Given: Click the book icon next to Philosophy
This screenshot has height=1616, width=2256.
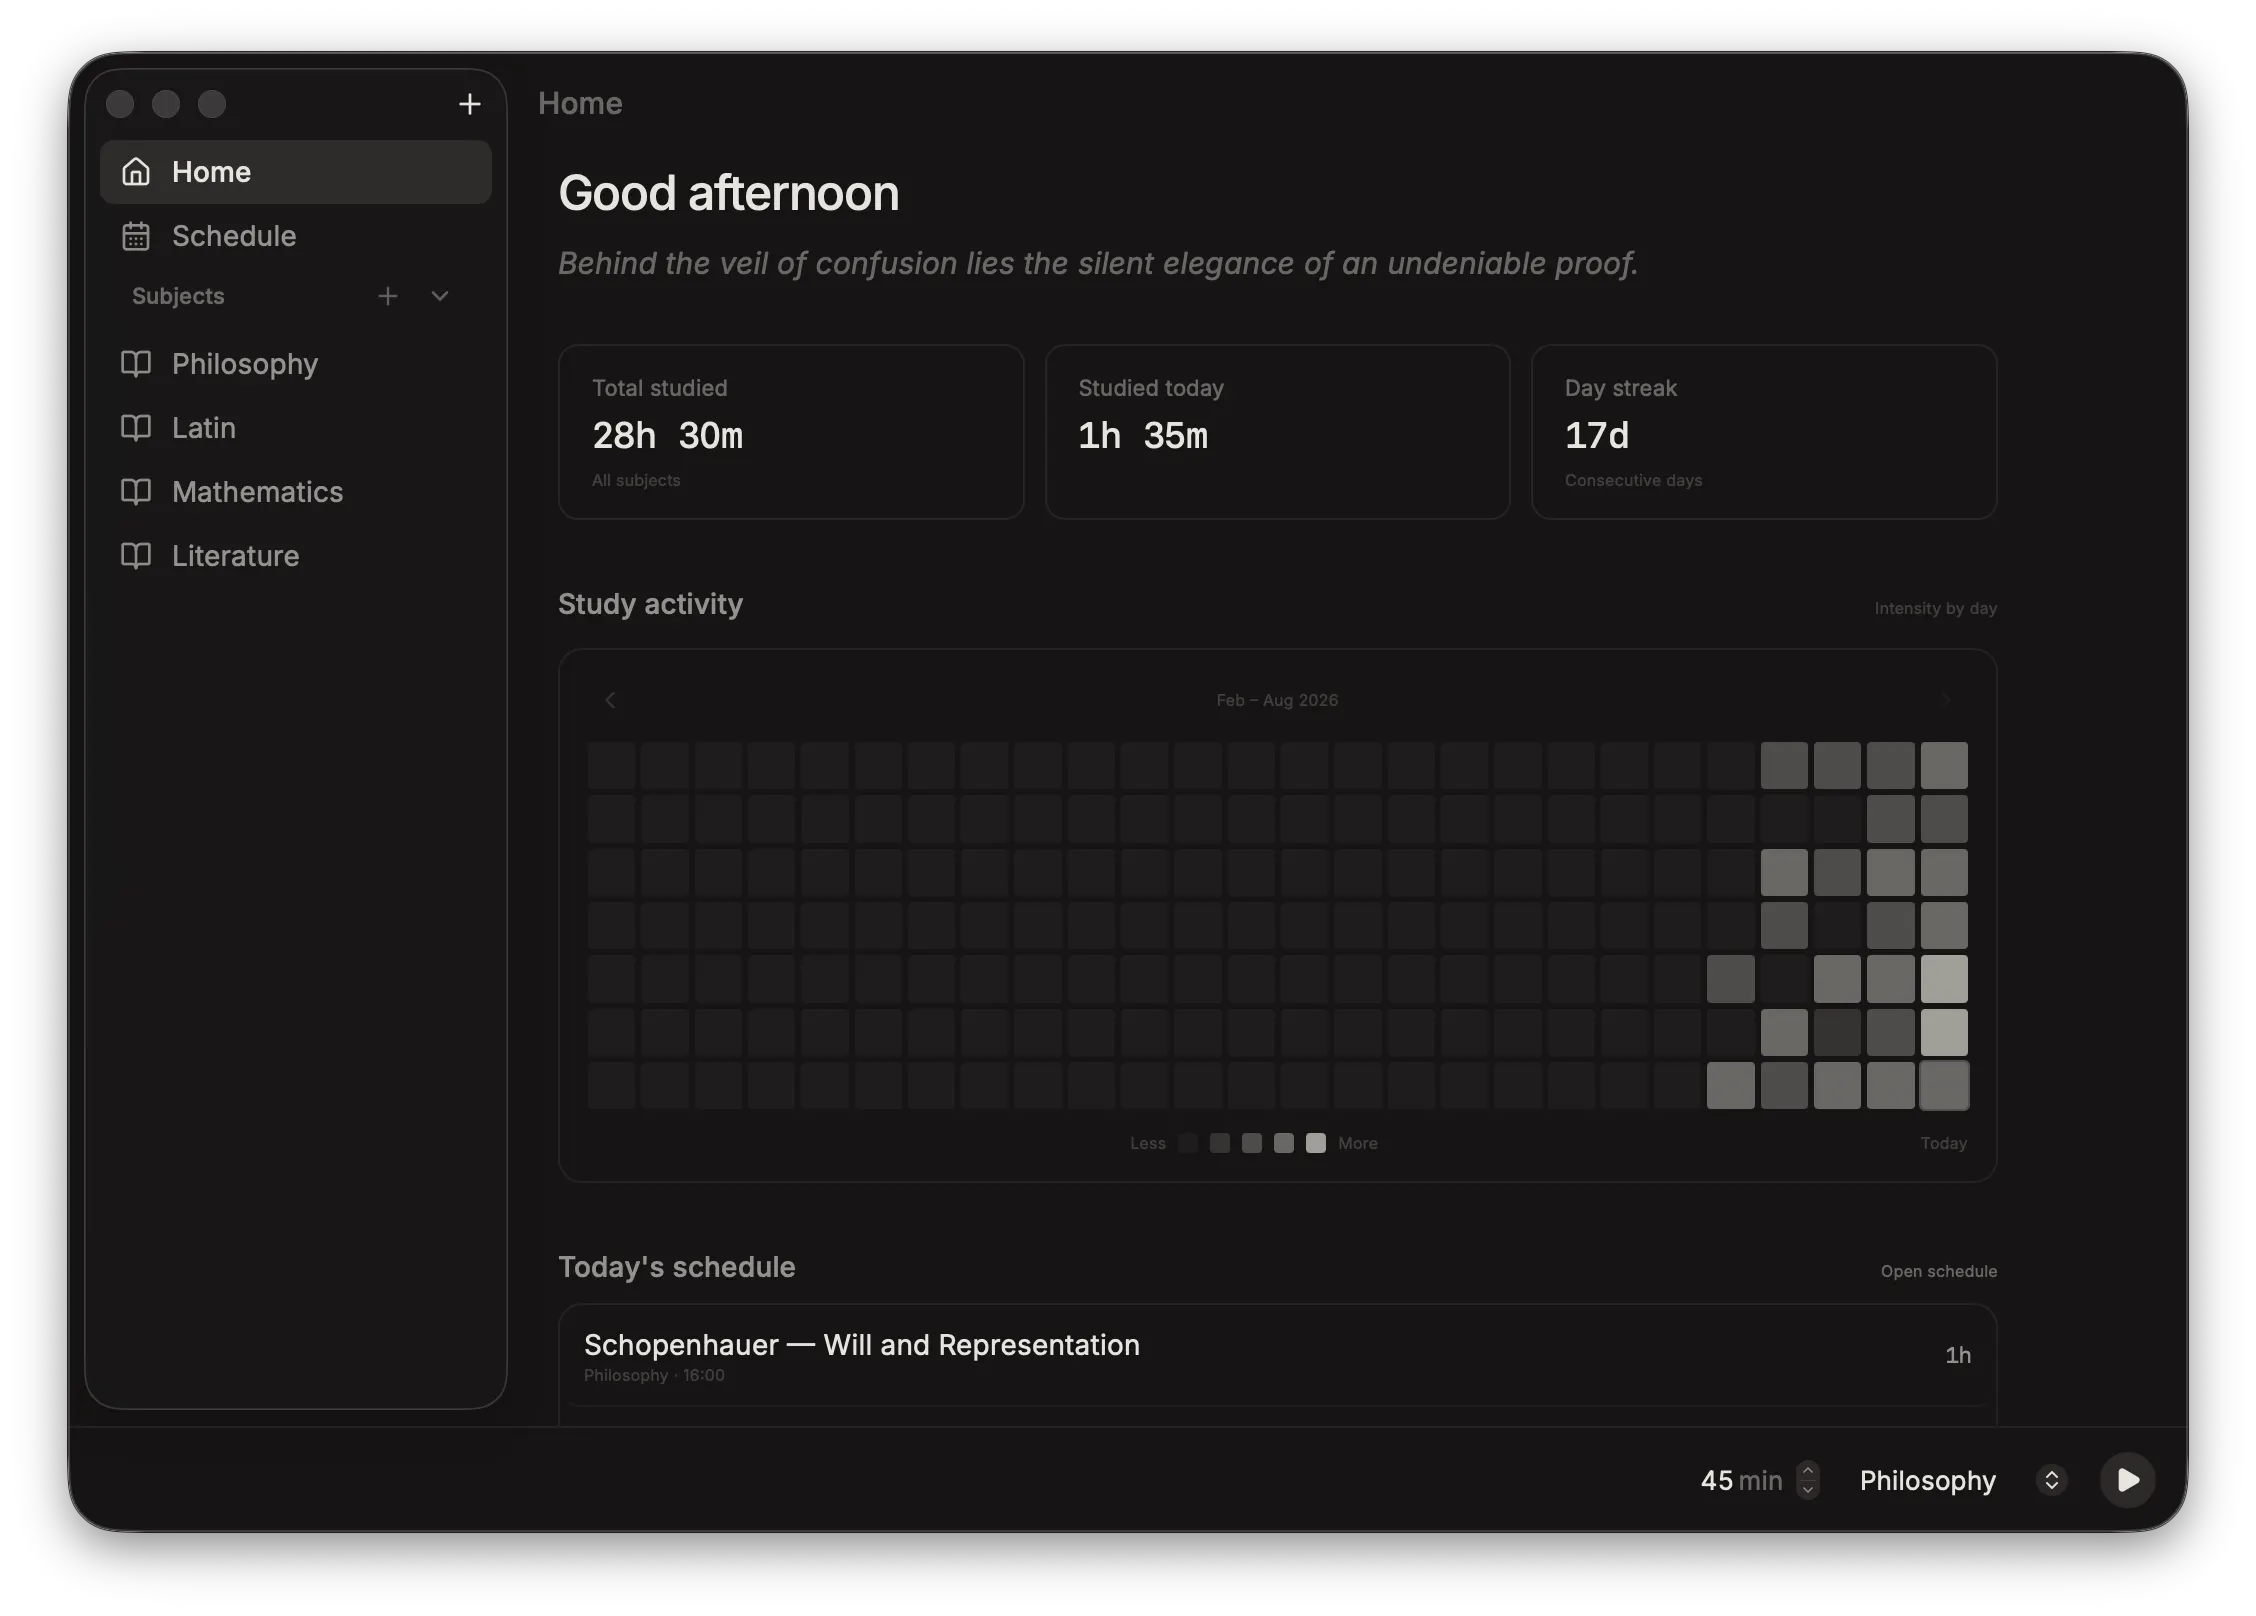Looking at the screenshot, I should pyautogui.click(x=136, y=364).
